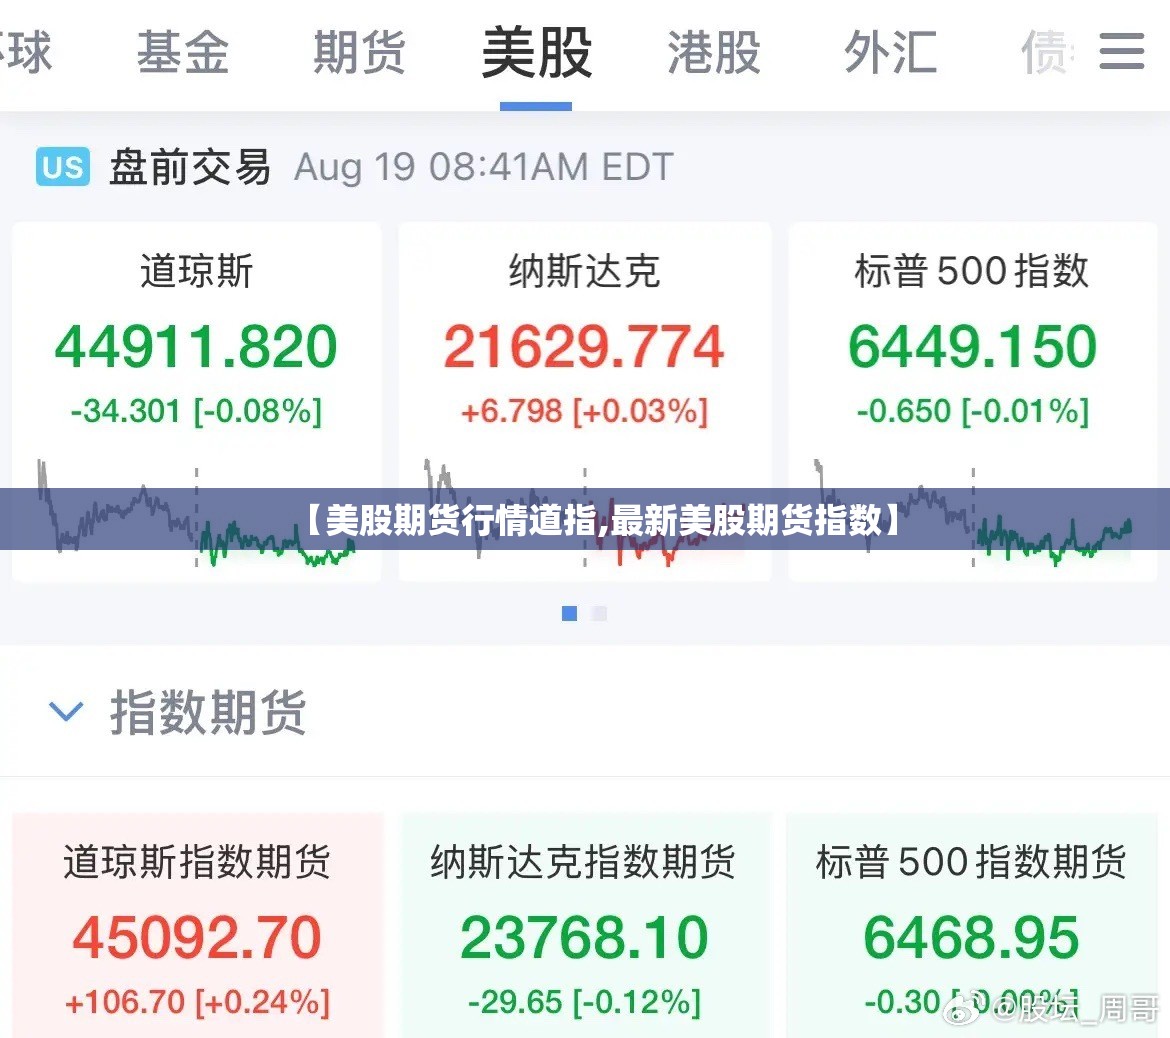This screenshot has height=1038, width=1170.
Task: Select the second carousel page dot
Action: pos(598,613)
